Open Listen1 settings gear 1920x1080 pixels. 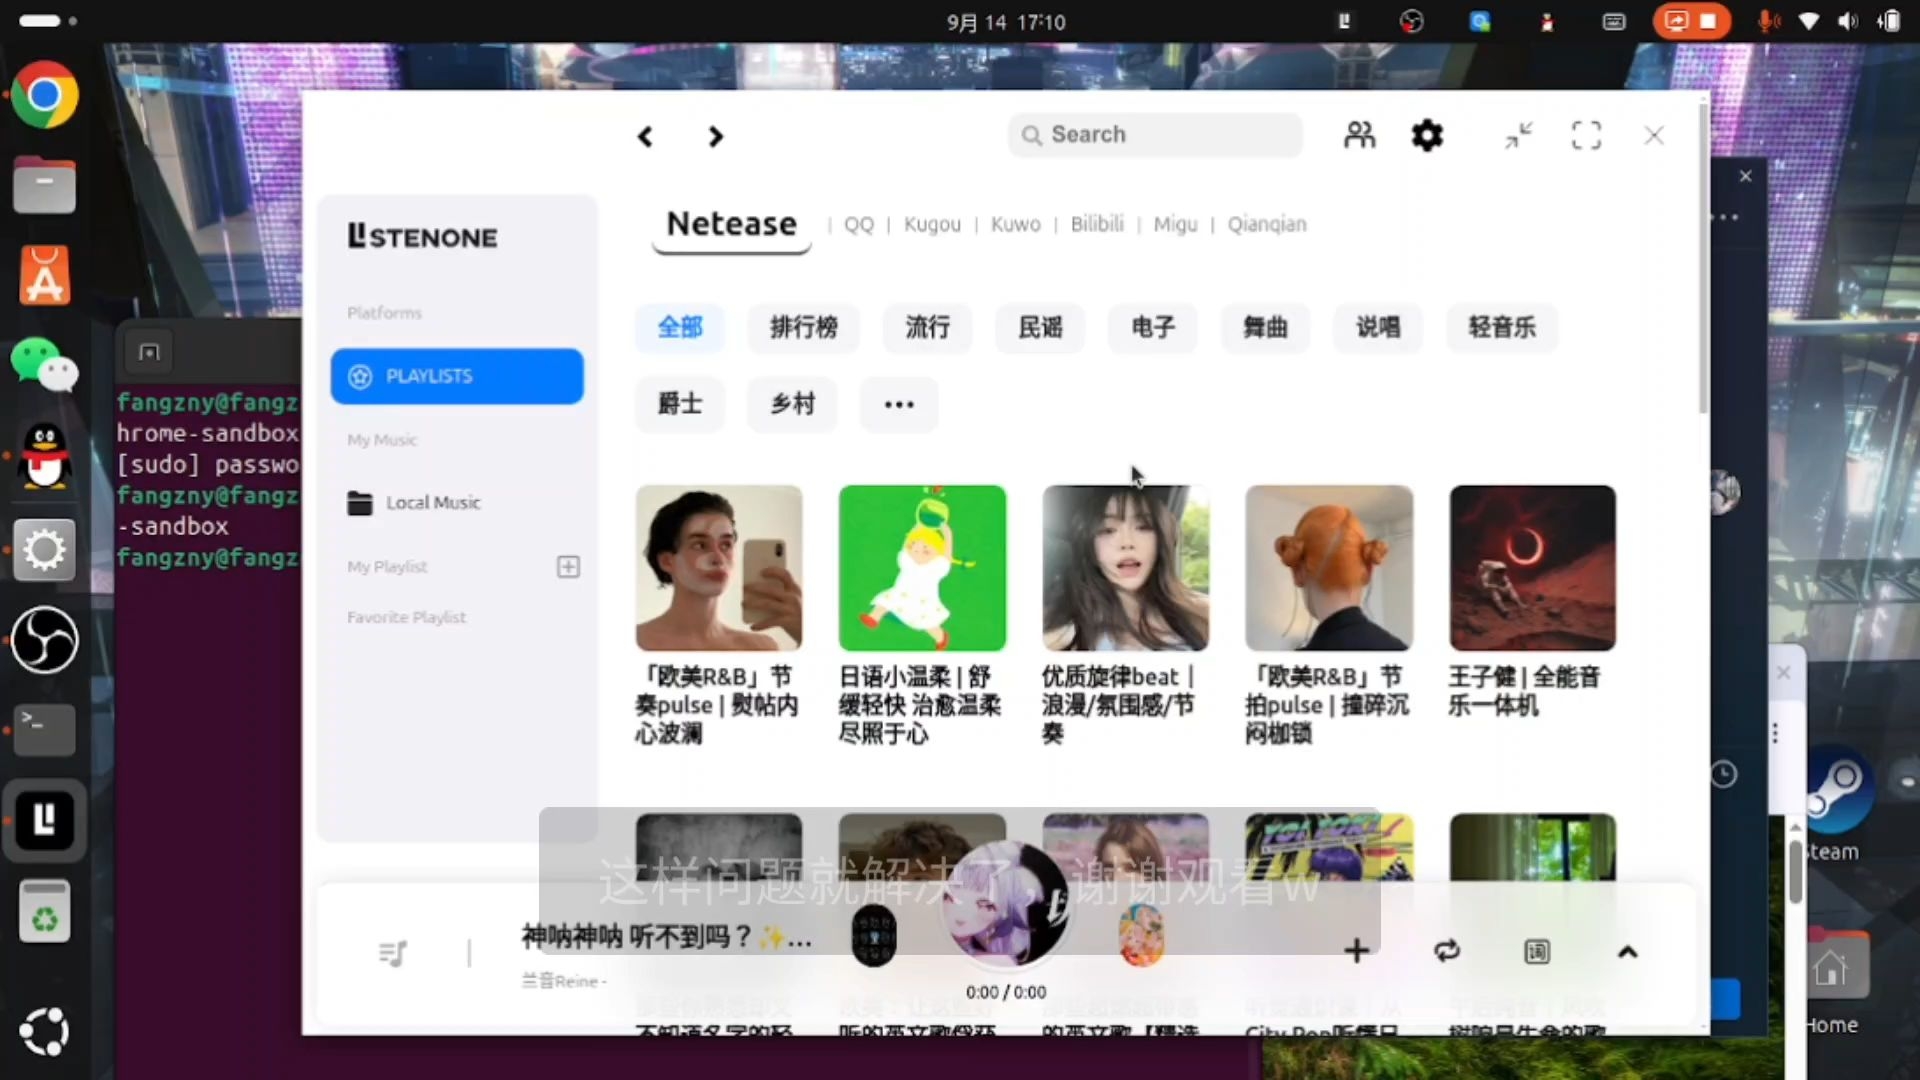(x=1427, y=135)
